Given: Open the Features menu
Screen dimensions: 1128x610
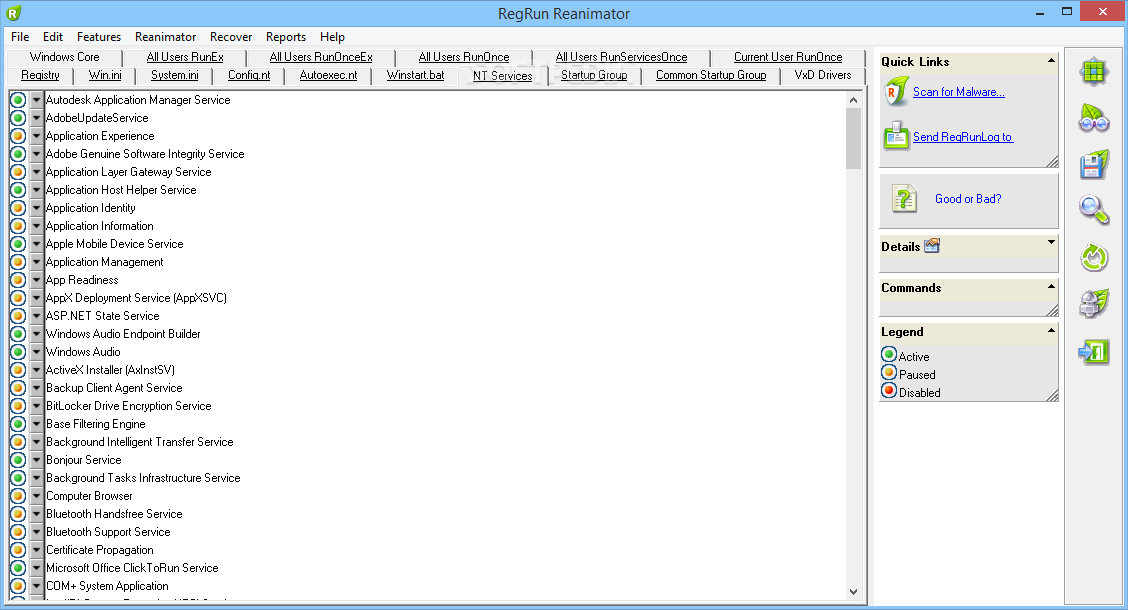Looking at the screenshot, I should point(99,37).
